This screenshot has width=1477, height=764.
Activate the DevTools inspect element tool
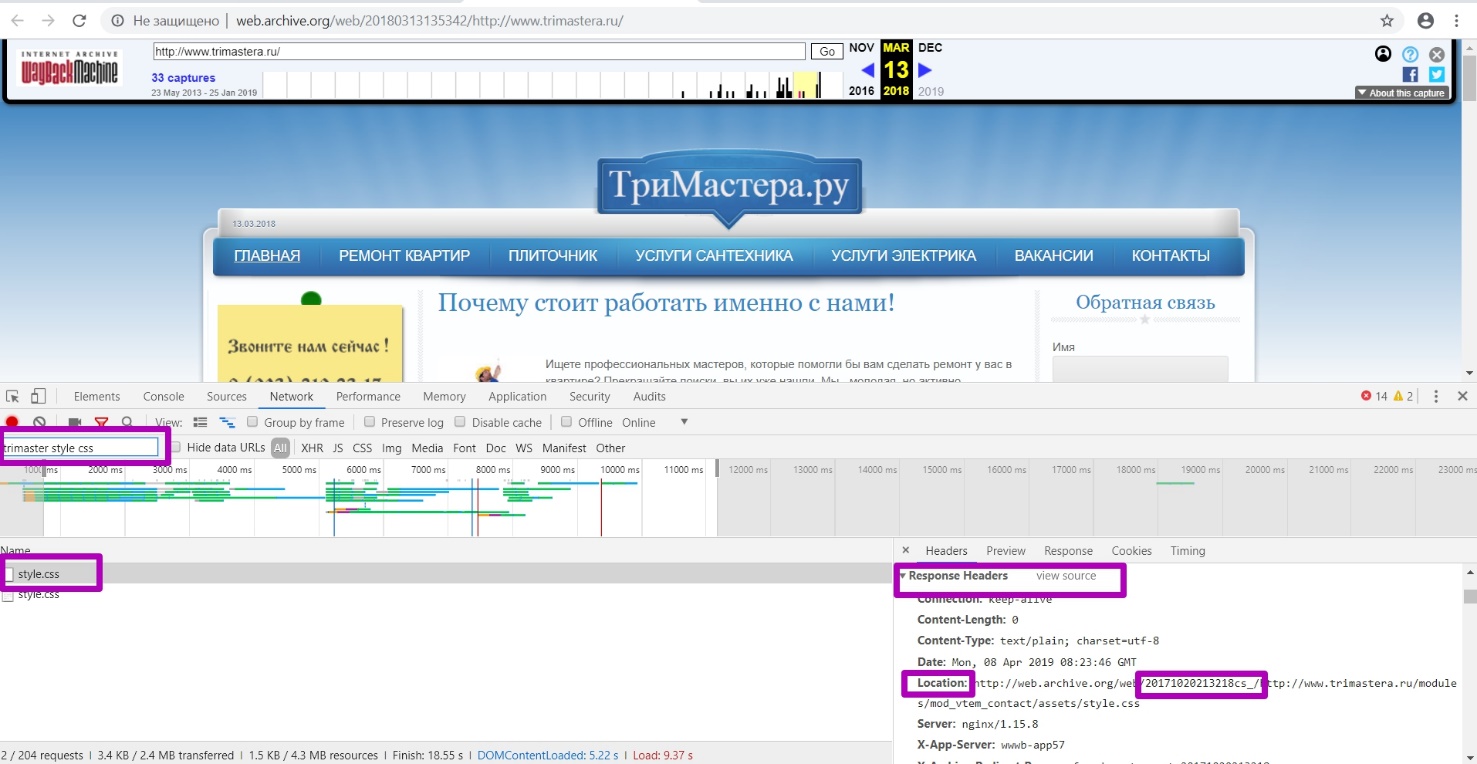pyautogui.click(x=13, y=396)
